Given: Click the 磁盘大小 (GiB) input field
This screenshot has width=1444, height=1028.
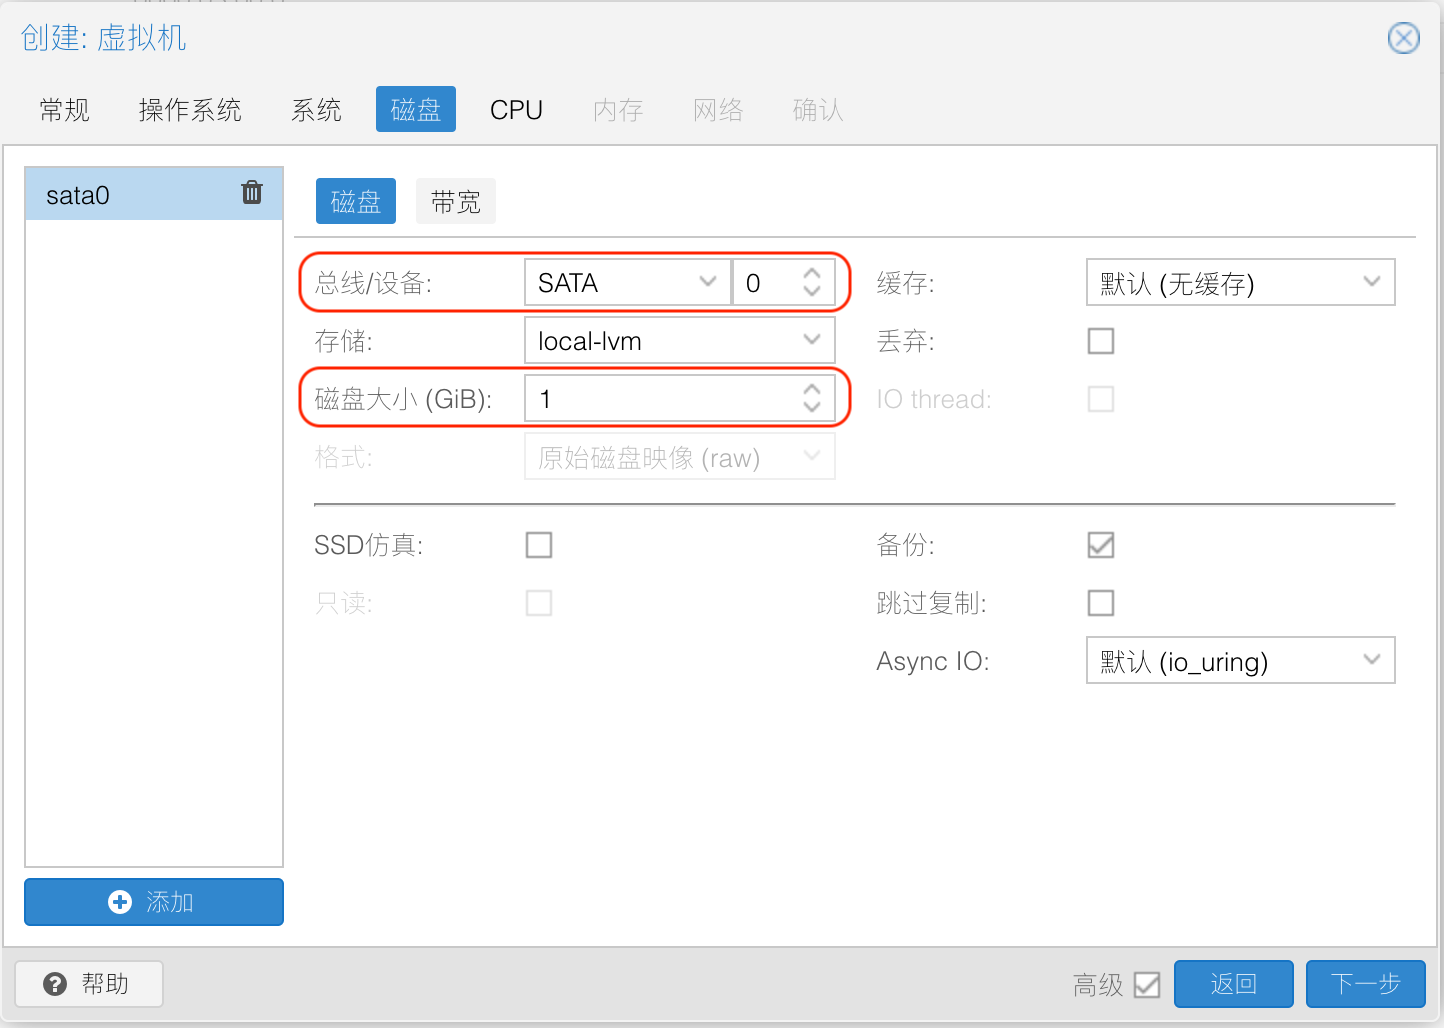Looking at the screenshot, I should pos(660,399).
